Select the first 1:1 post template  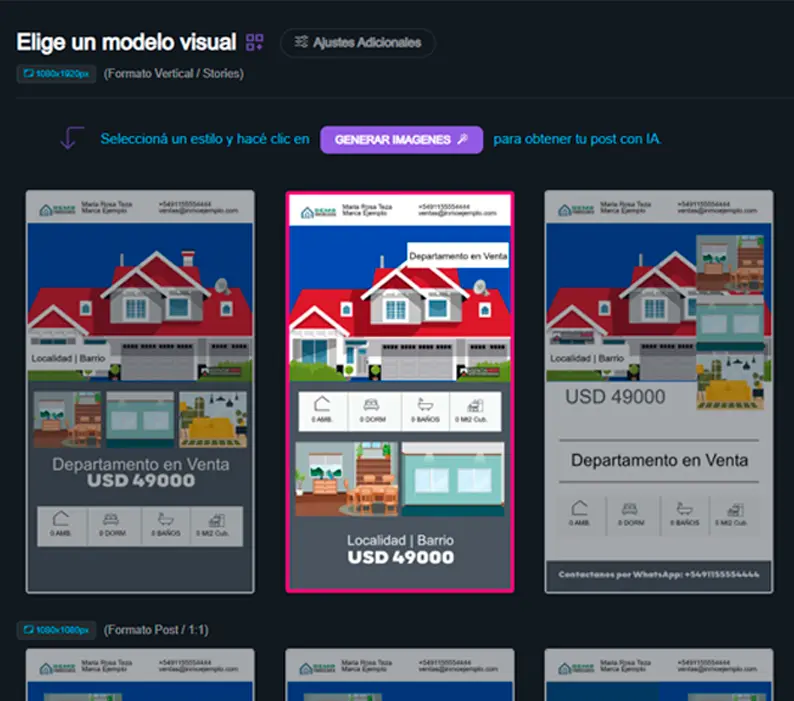pyautogui.click(x=140, y=675)
